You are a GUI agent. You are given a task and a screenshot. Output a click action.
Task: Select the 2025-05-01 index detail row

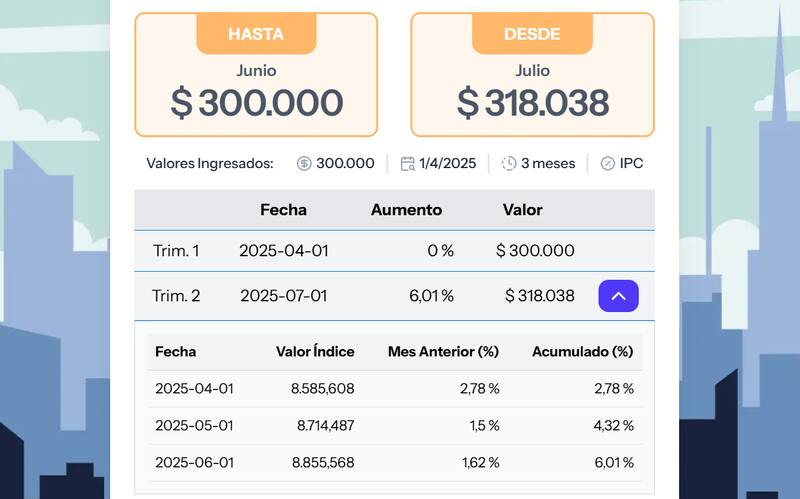tap(394, 426)
